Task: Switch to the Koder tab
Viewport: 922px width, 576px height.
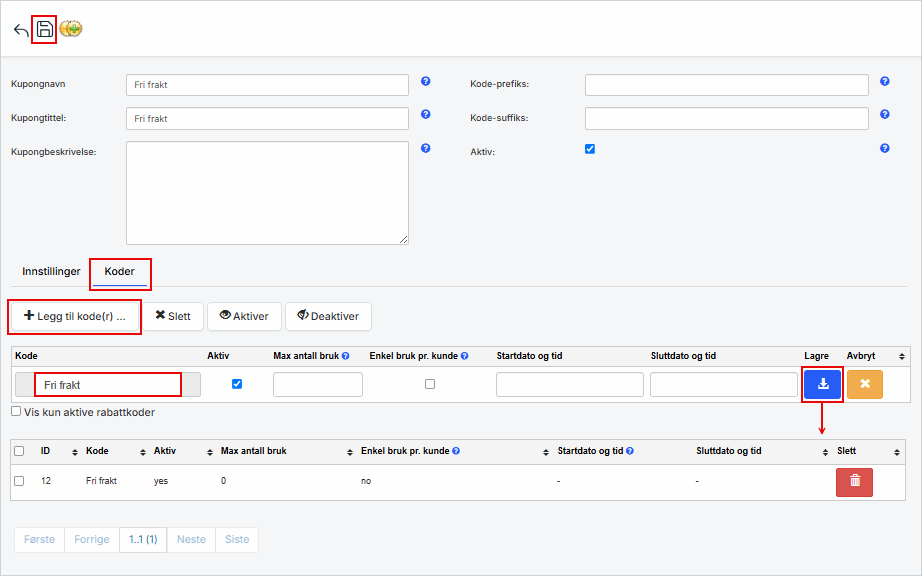Action: click(x=119, y=271)
